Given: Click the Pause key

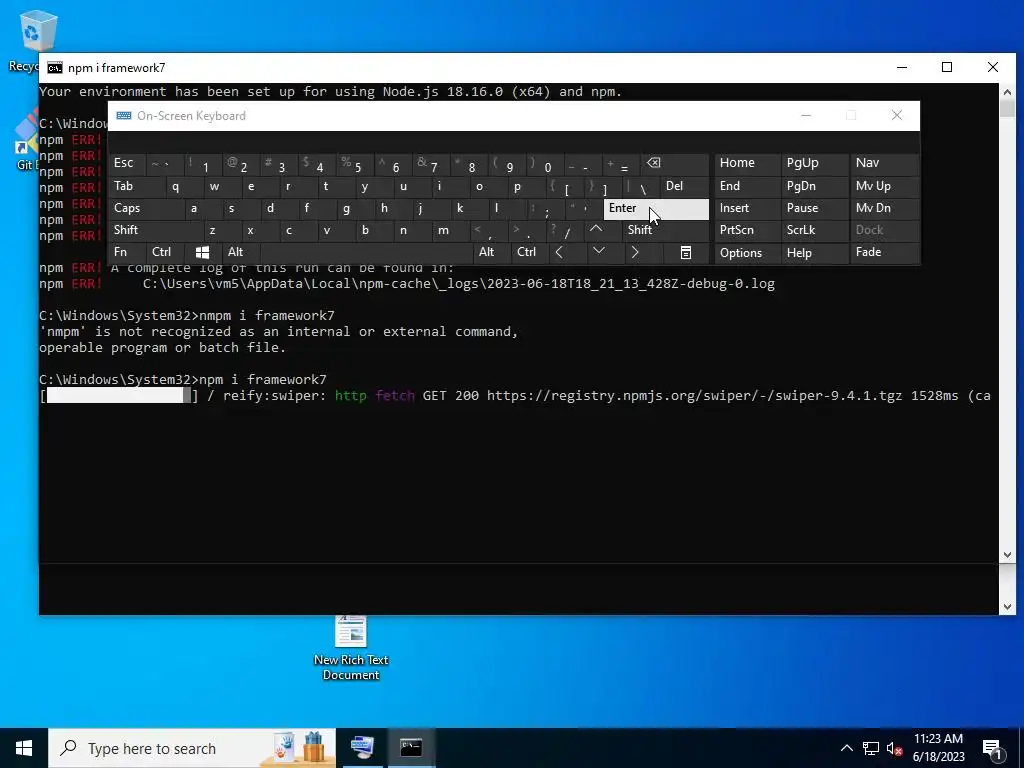Looking at the screenshot, I should [814, 208].
